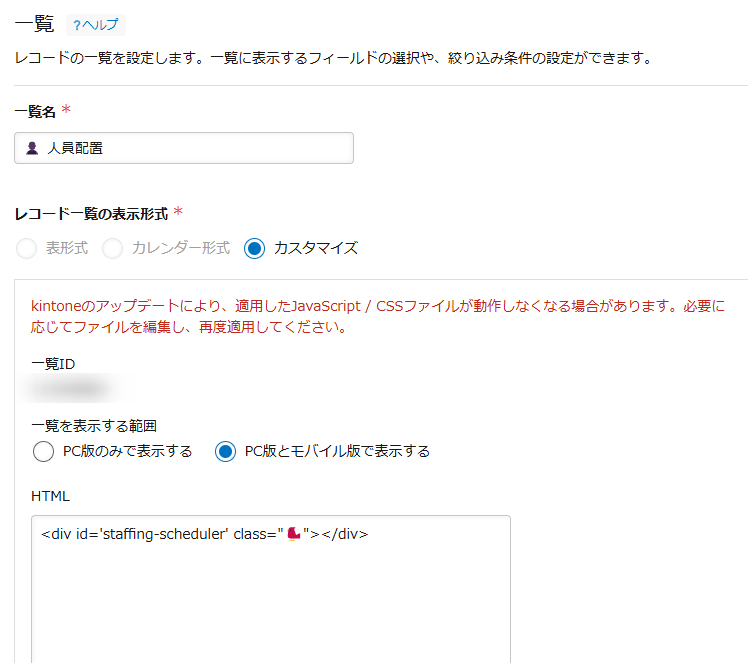
Task: Open the ?ヘルプ help link
Action: [x=96, y=25]
